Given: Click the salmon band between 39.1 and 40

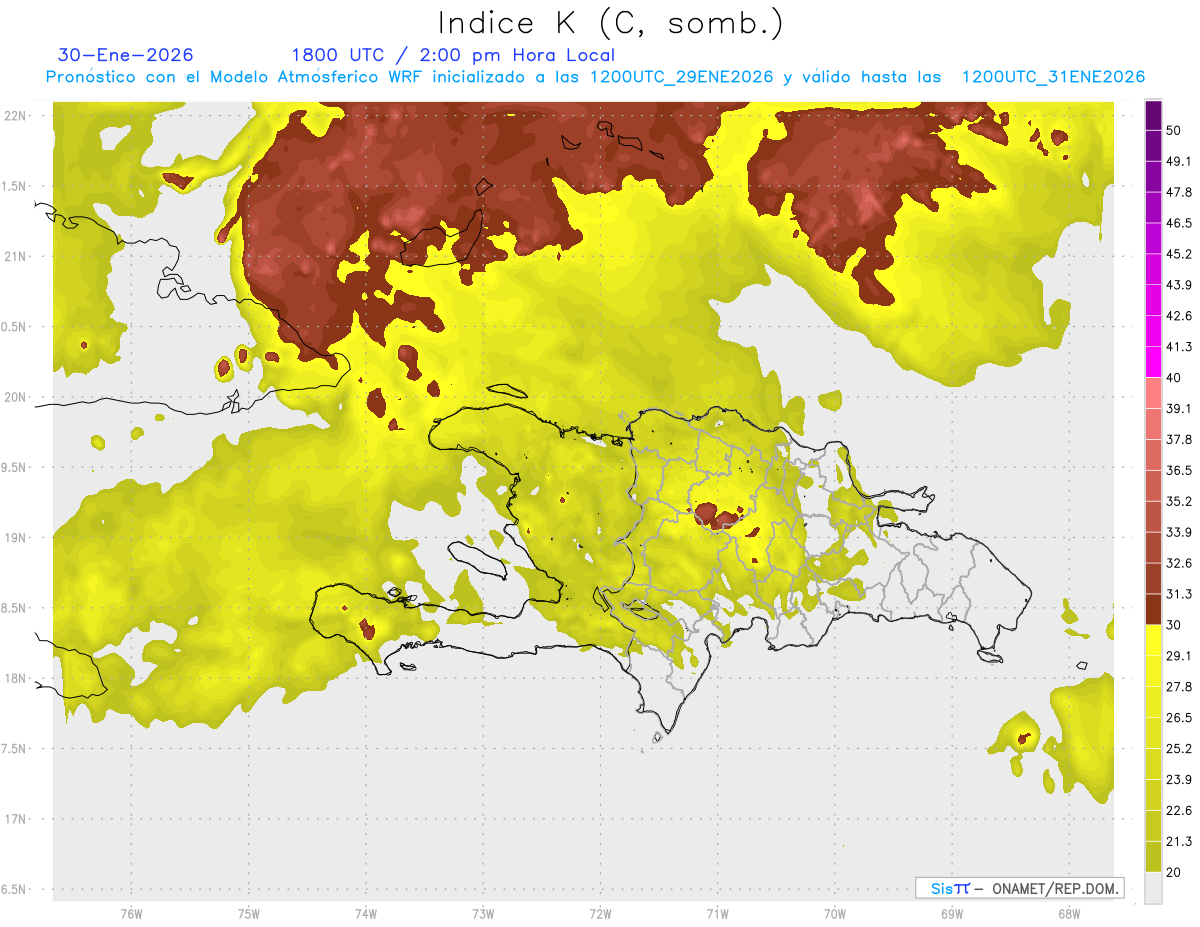Looking at the screenshot, I should (x=1154, y=393).
